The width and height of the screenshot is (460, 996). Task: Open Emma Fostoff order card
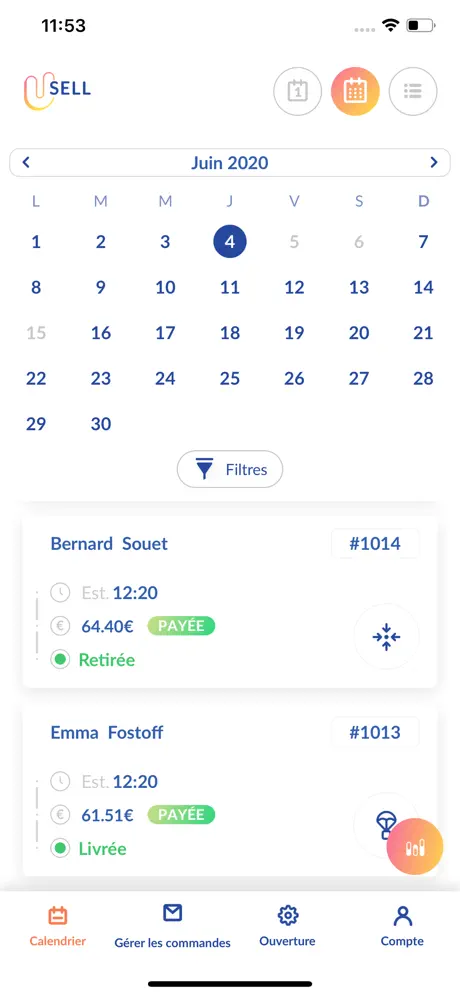point(230,790)
